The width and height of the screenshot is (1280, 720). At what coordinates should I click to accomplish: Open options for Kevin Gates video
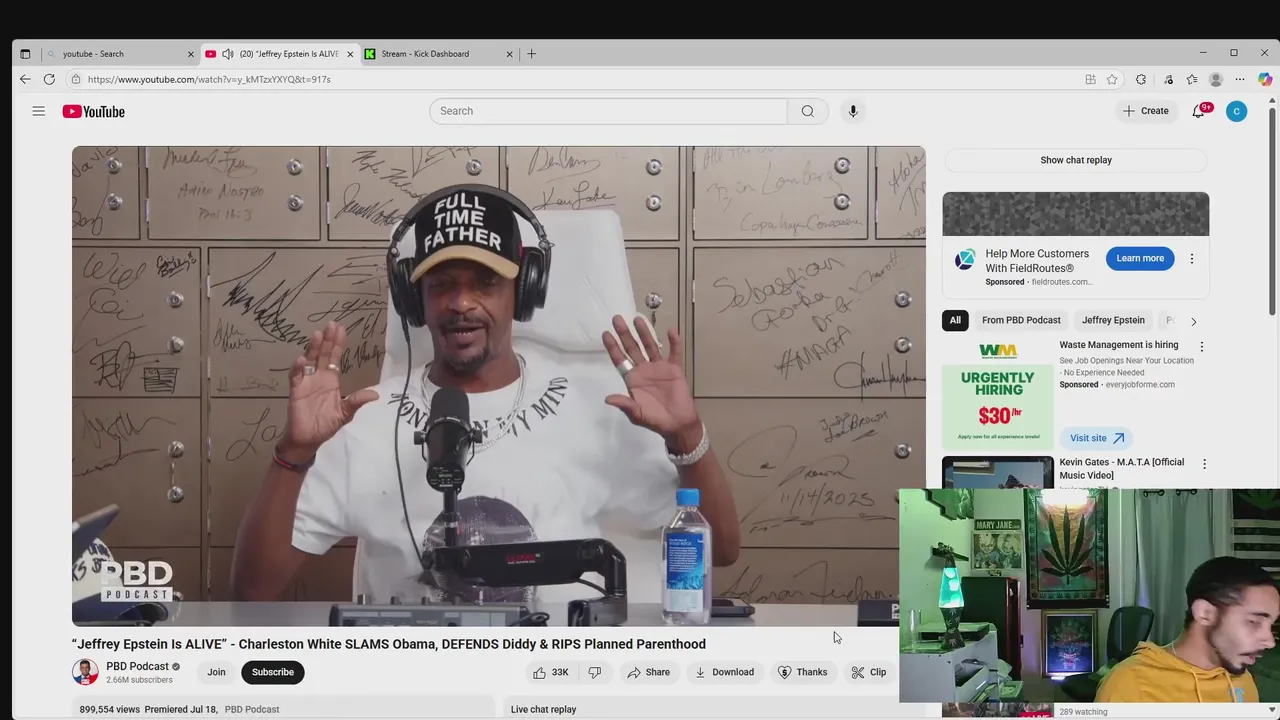(1204, 464)
